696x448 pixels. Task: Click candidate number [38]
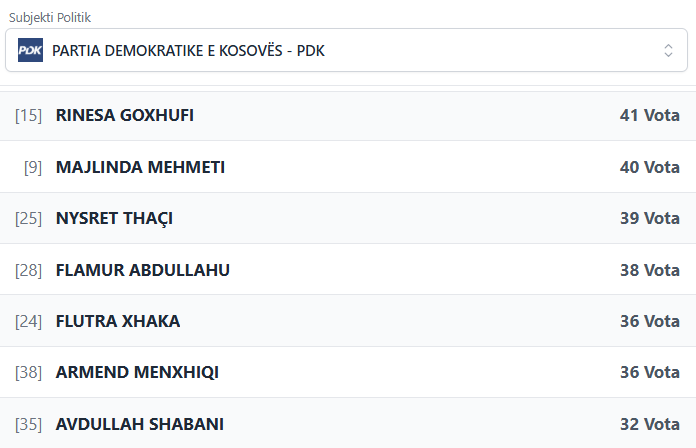click(x=28, y=373)
